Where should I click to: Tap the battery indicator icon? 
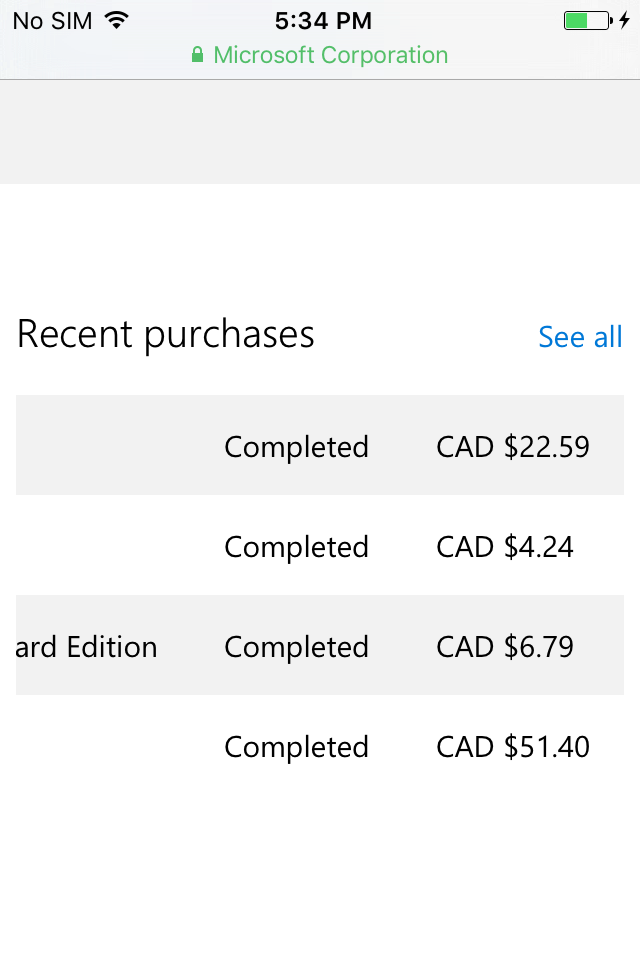pos(587,20)
